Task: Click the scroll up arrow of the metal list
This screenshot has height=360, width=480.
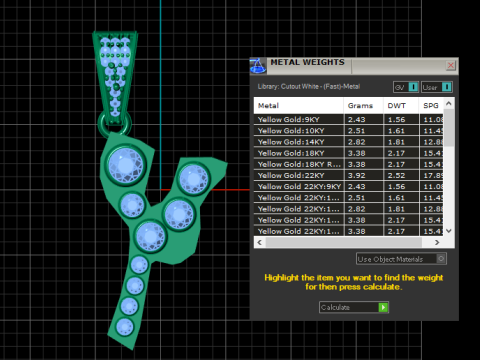Action: [449, 103]
